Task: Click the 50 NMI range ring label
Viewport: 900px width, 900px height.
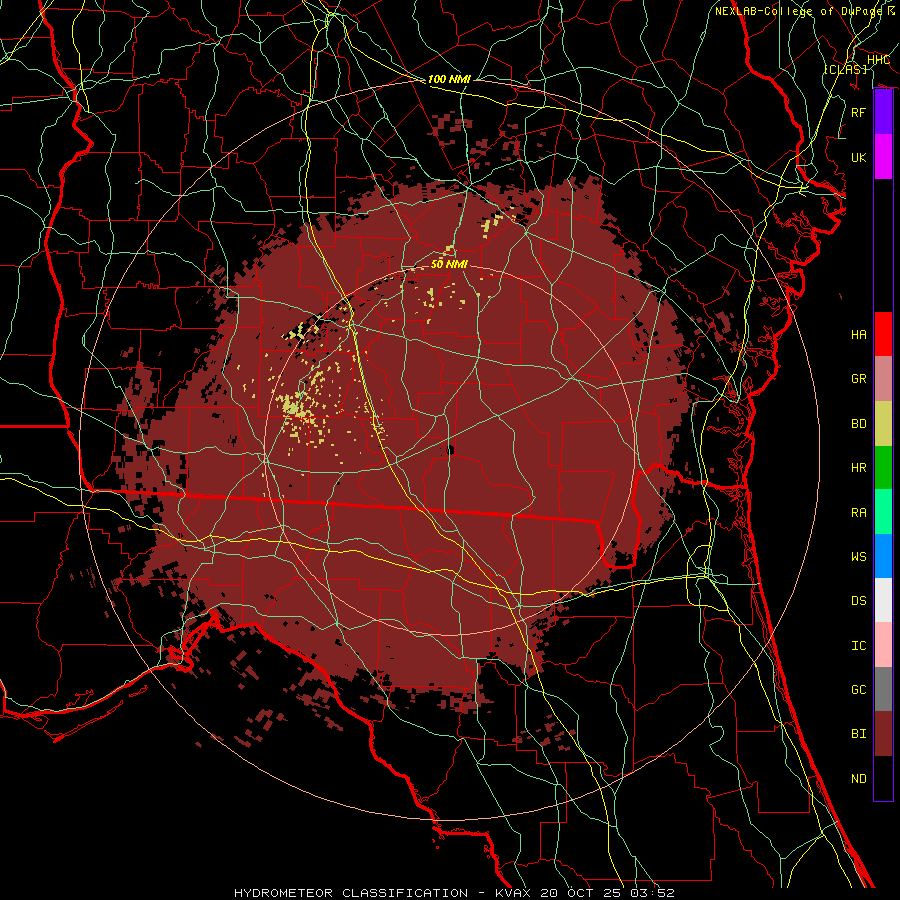Action: pos(449,264)
